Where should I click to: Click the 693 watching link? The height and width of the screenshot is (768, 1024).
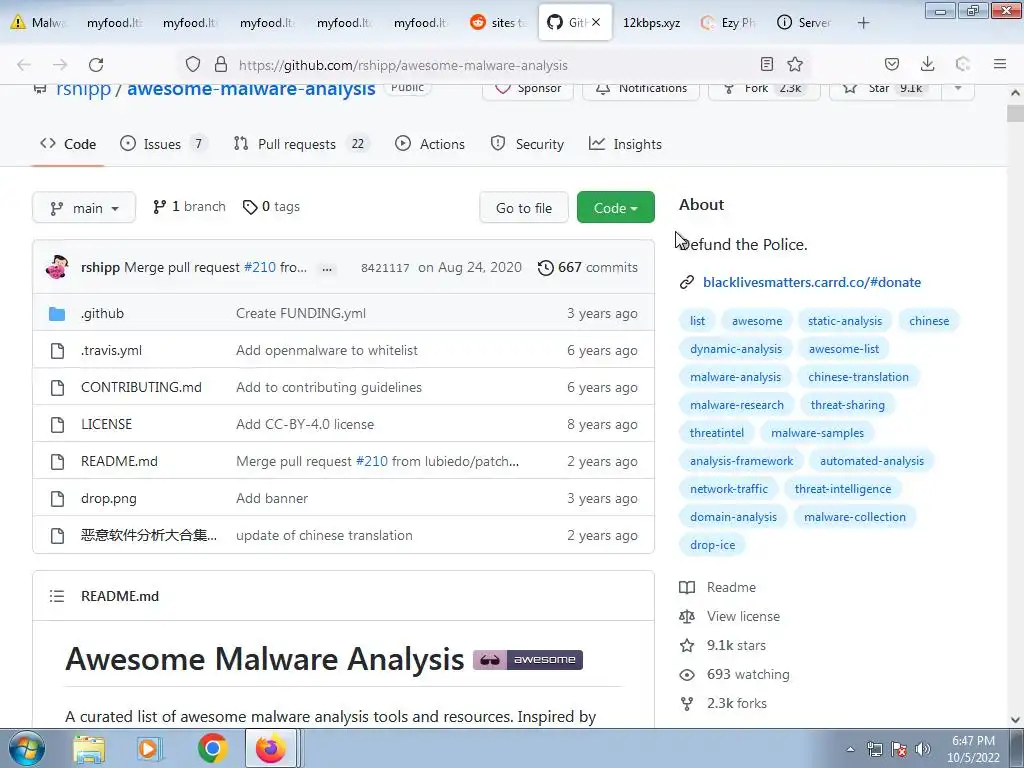748,675
